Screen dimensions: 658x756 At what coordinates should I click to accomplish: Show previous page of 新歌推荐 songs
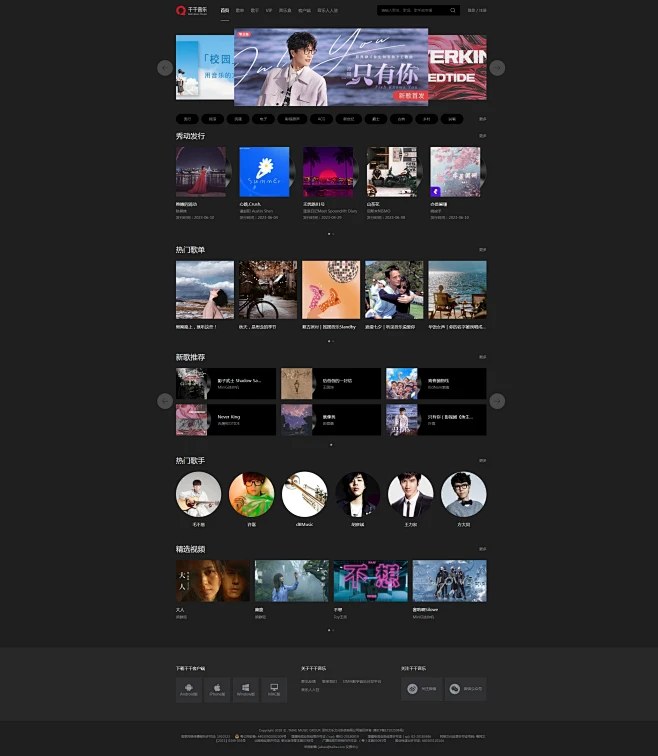click(165, 401)
